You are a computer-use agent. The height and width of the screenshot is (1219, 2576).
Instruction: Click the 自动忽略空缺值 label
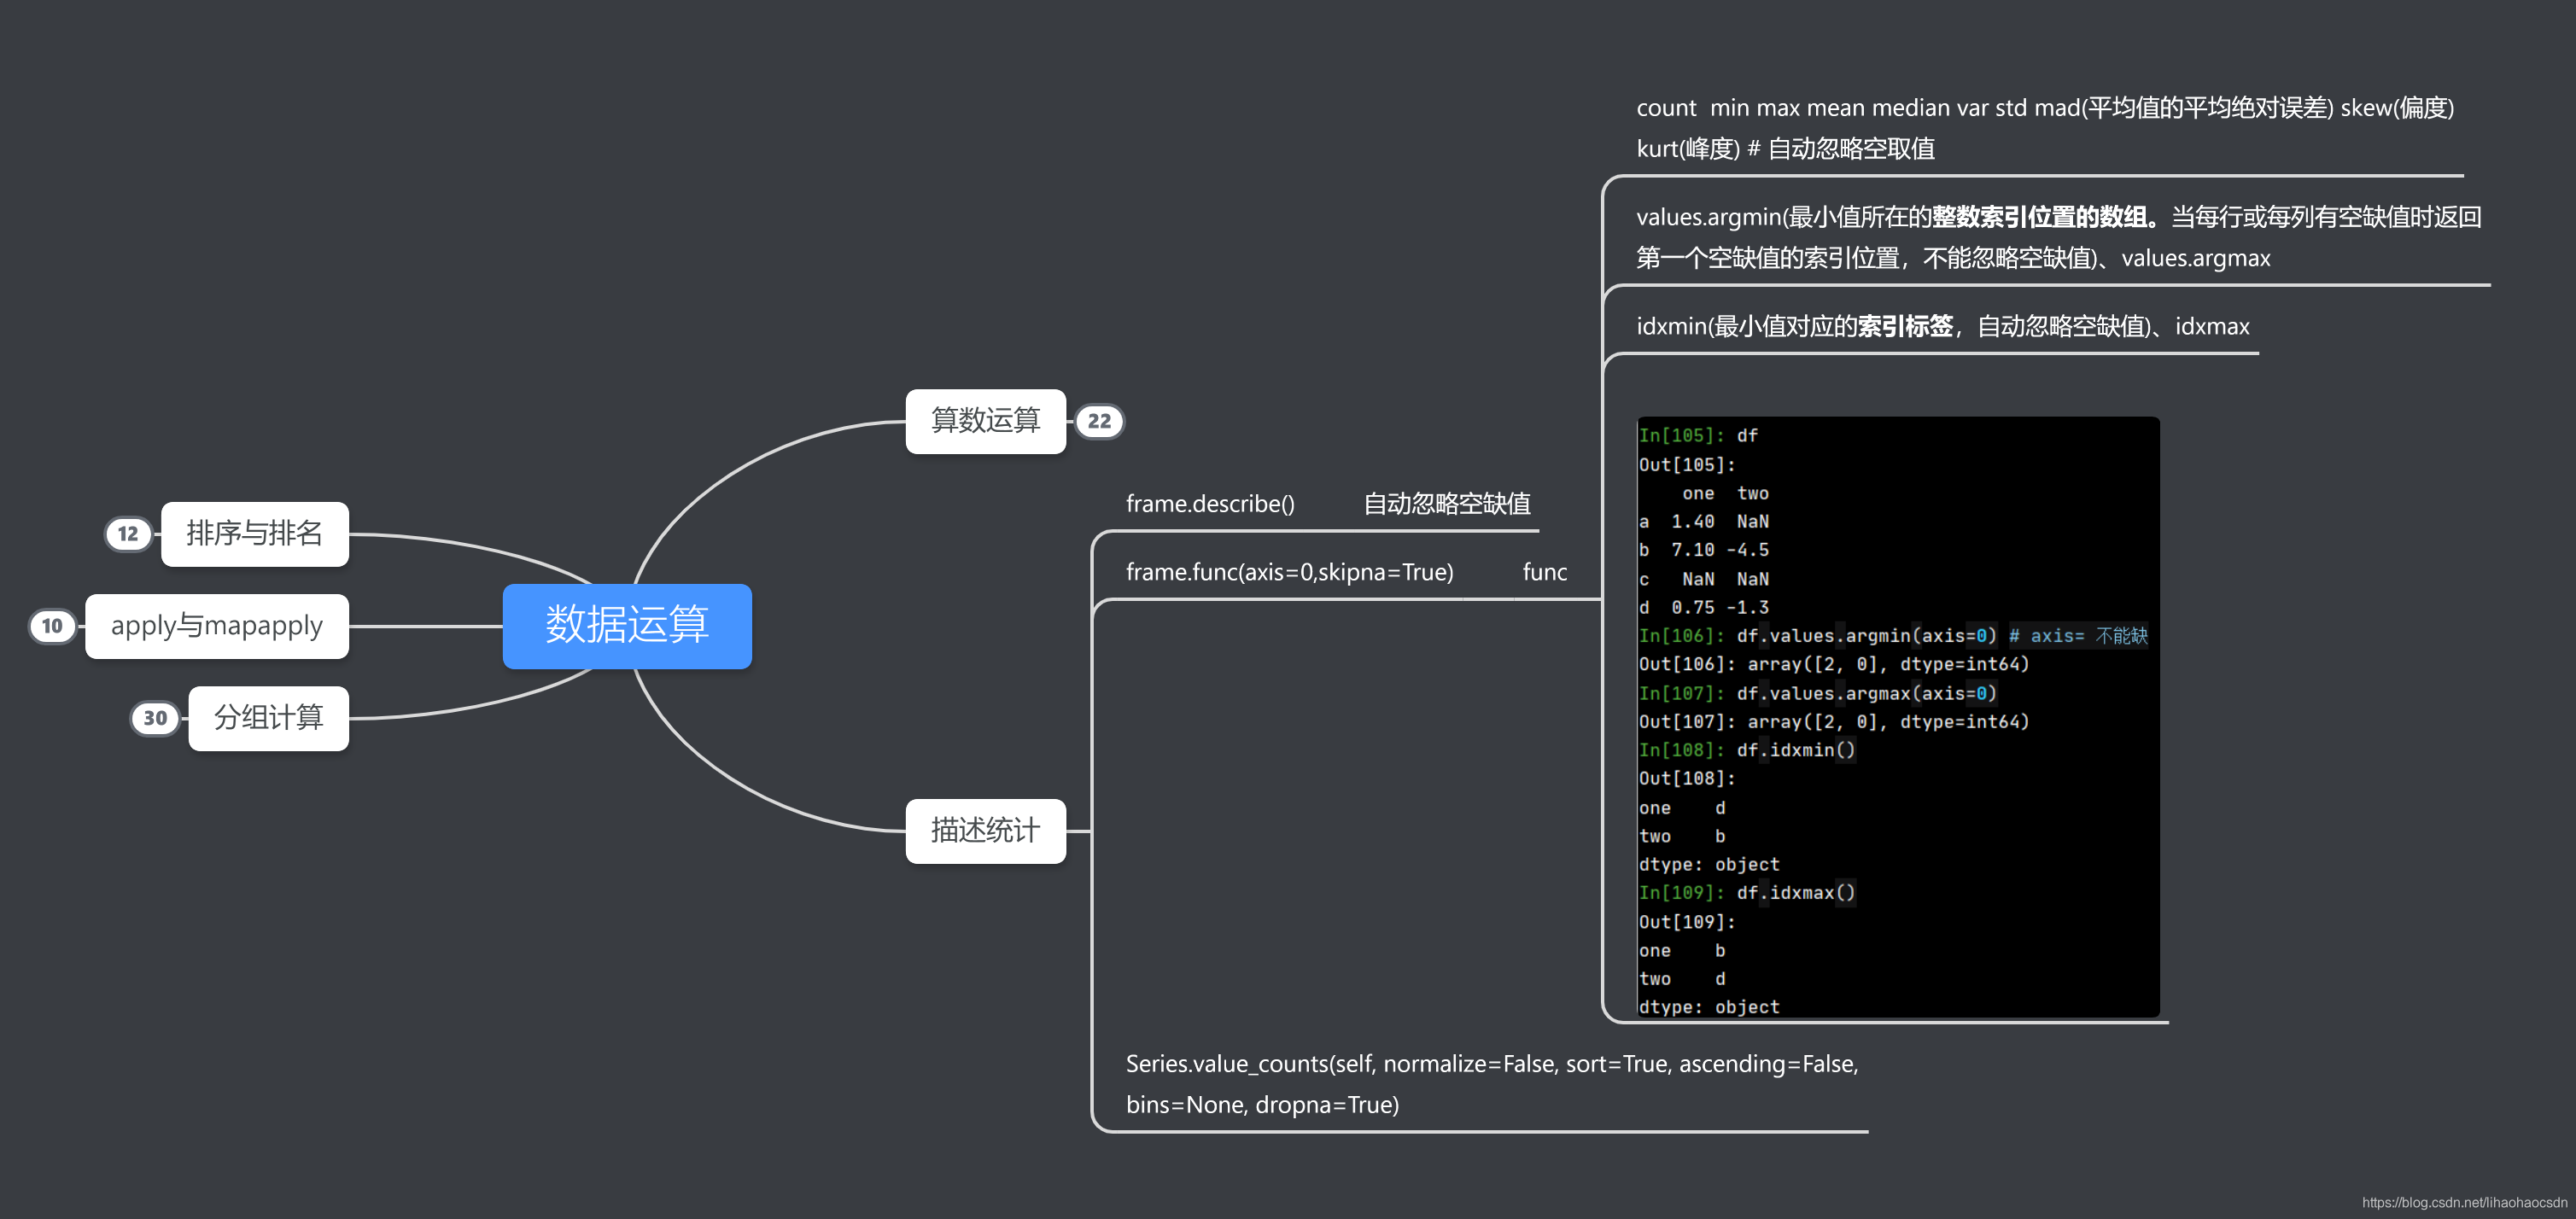pyautogui.click(x=1447, y=503)
